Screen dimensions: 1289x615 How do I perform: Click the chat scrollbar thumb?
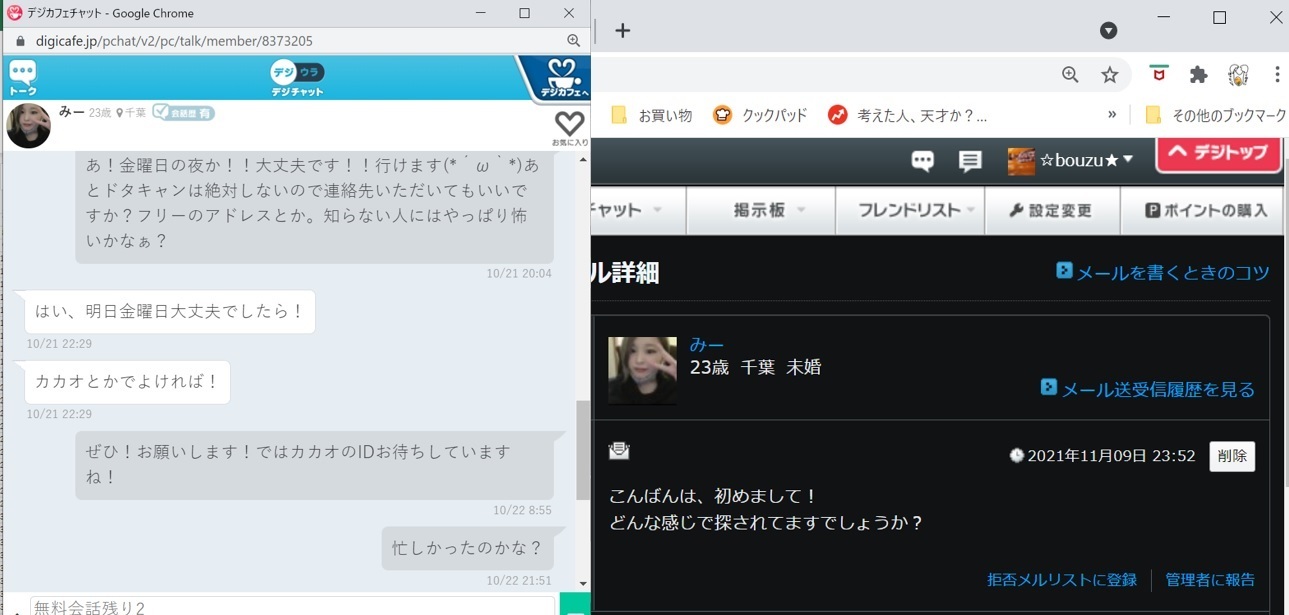(x=583, y=450)
